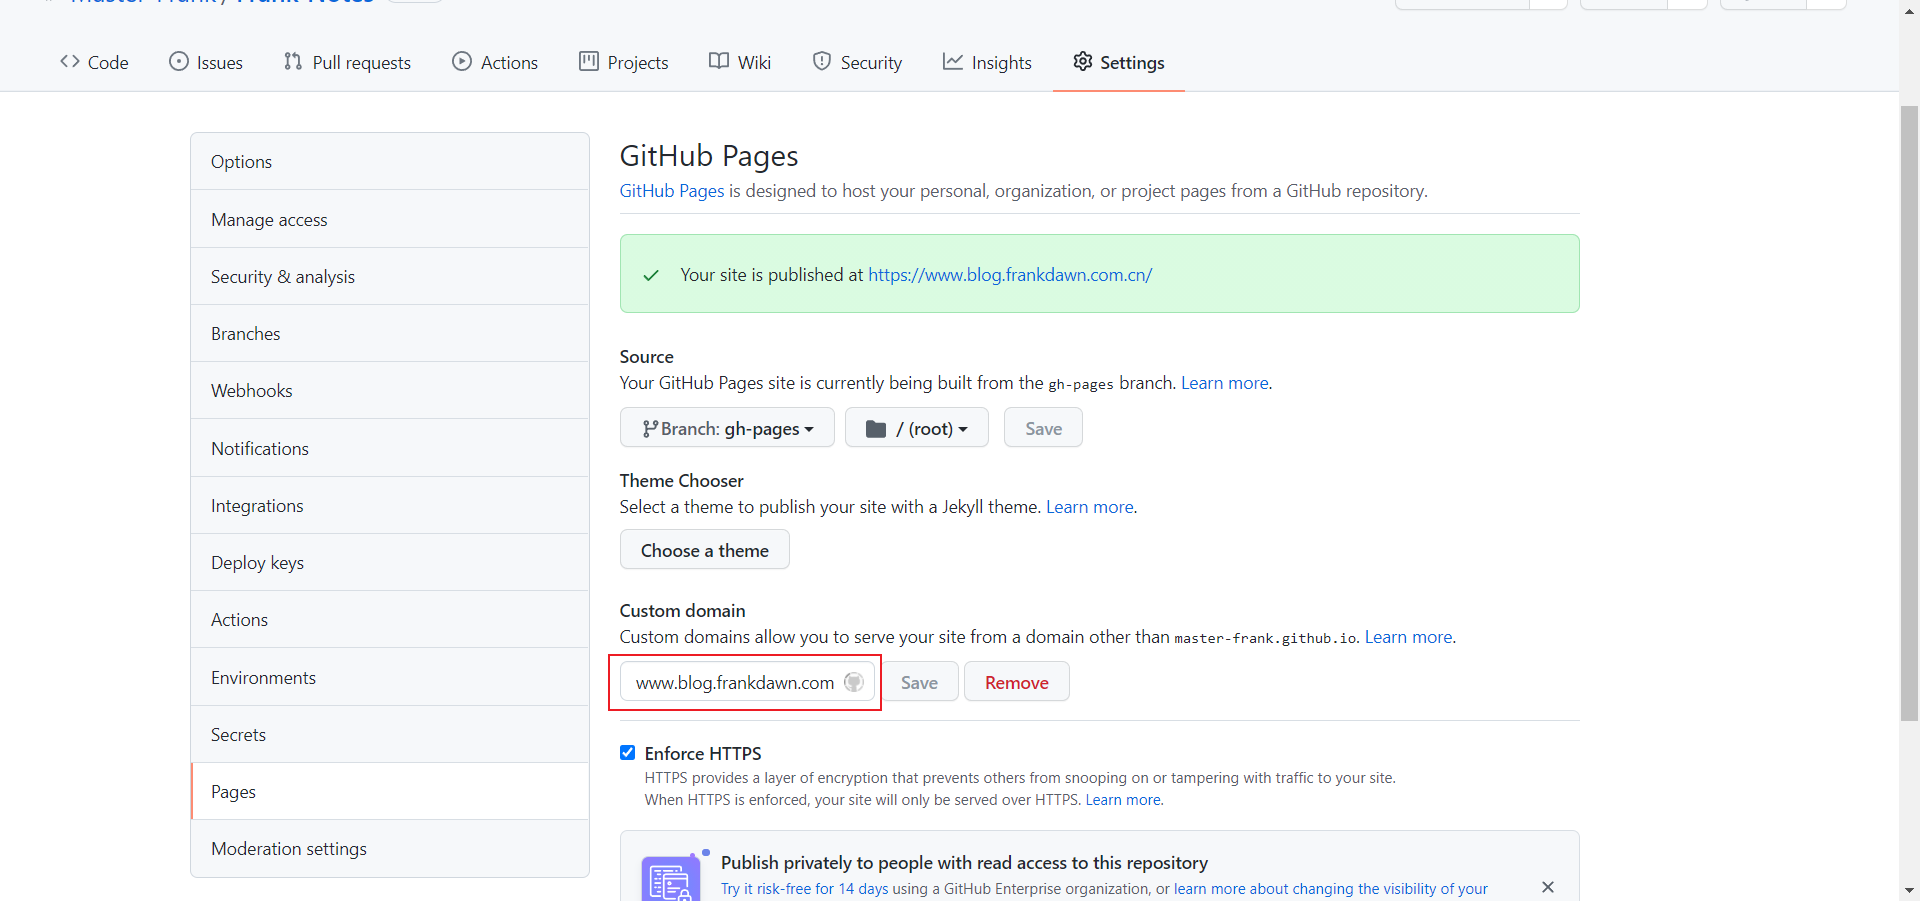Click the private publishing banner illustration
Image resolution: width=1920 pixels, height=901 pixels.
(671, 877)
